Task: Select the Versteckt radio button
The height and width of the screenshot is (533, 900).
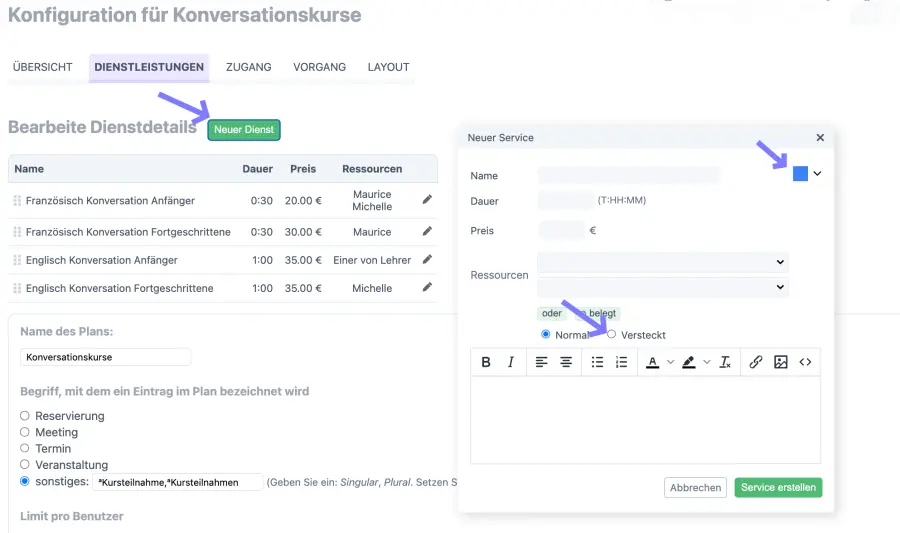Action: 612,334
